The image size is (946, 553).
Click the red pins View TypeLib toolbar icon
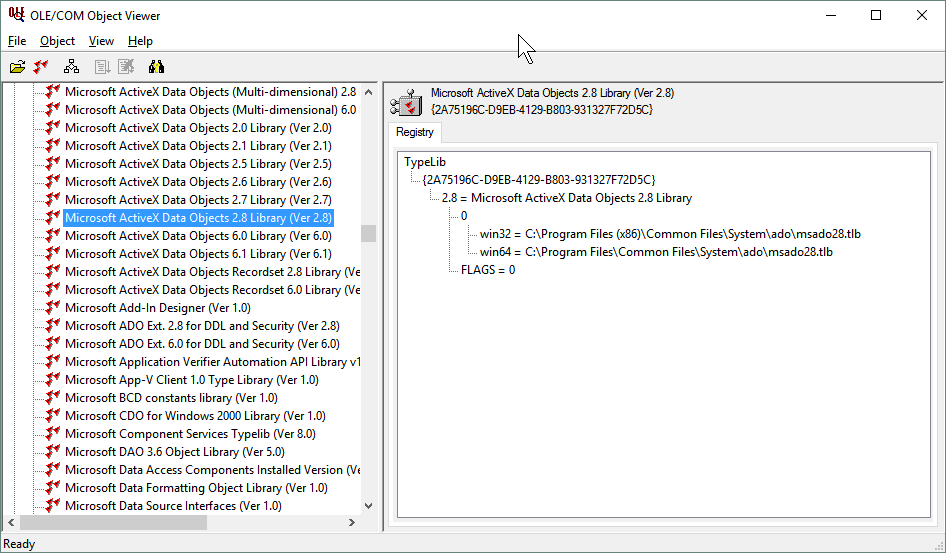[40, 67]
